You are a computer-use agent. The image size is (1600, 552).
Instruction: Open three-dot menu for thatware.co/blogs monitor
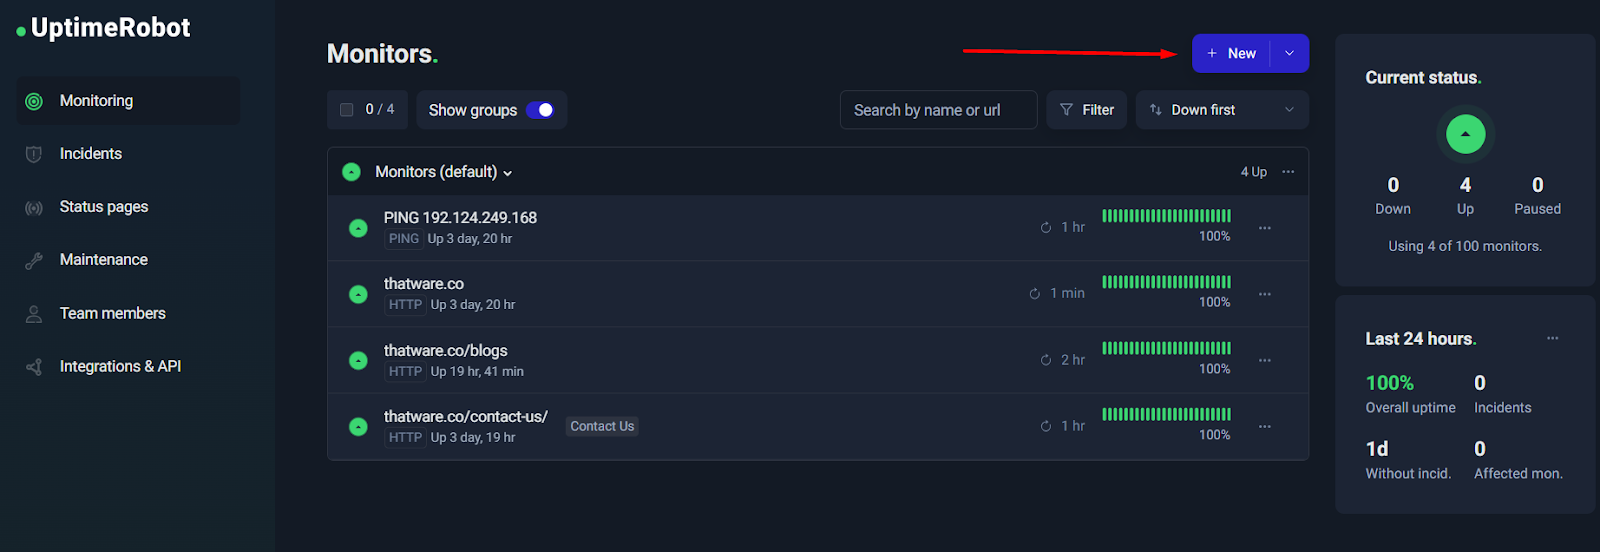(x=1265, y=360)
